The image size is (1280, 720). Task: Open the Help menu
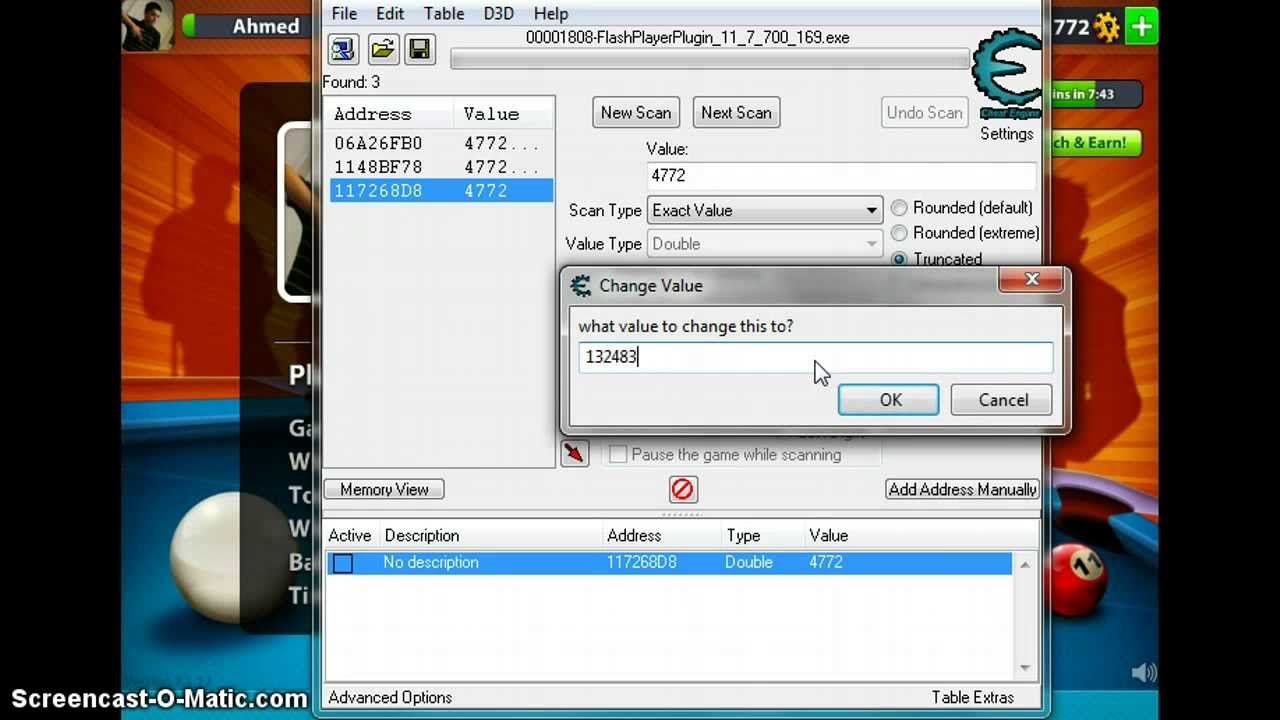point(550,14)
